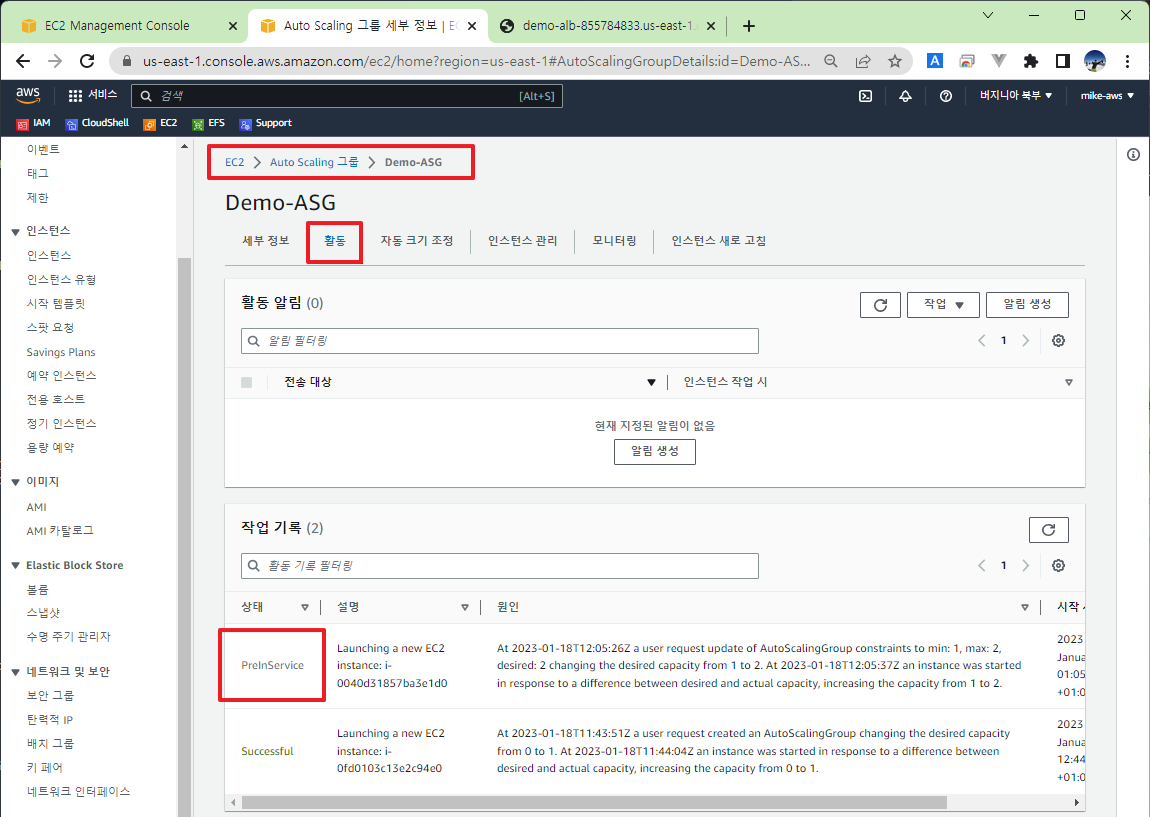Click the AWS 검색 search box
1150x817 pixels.
[347, 96]
